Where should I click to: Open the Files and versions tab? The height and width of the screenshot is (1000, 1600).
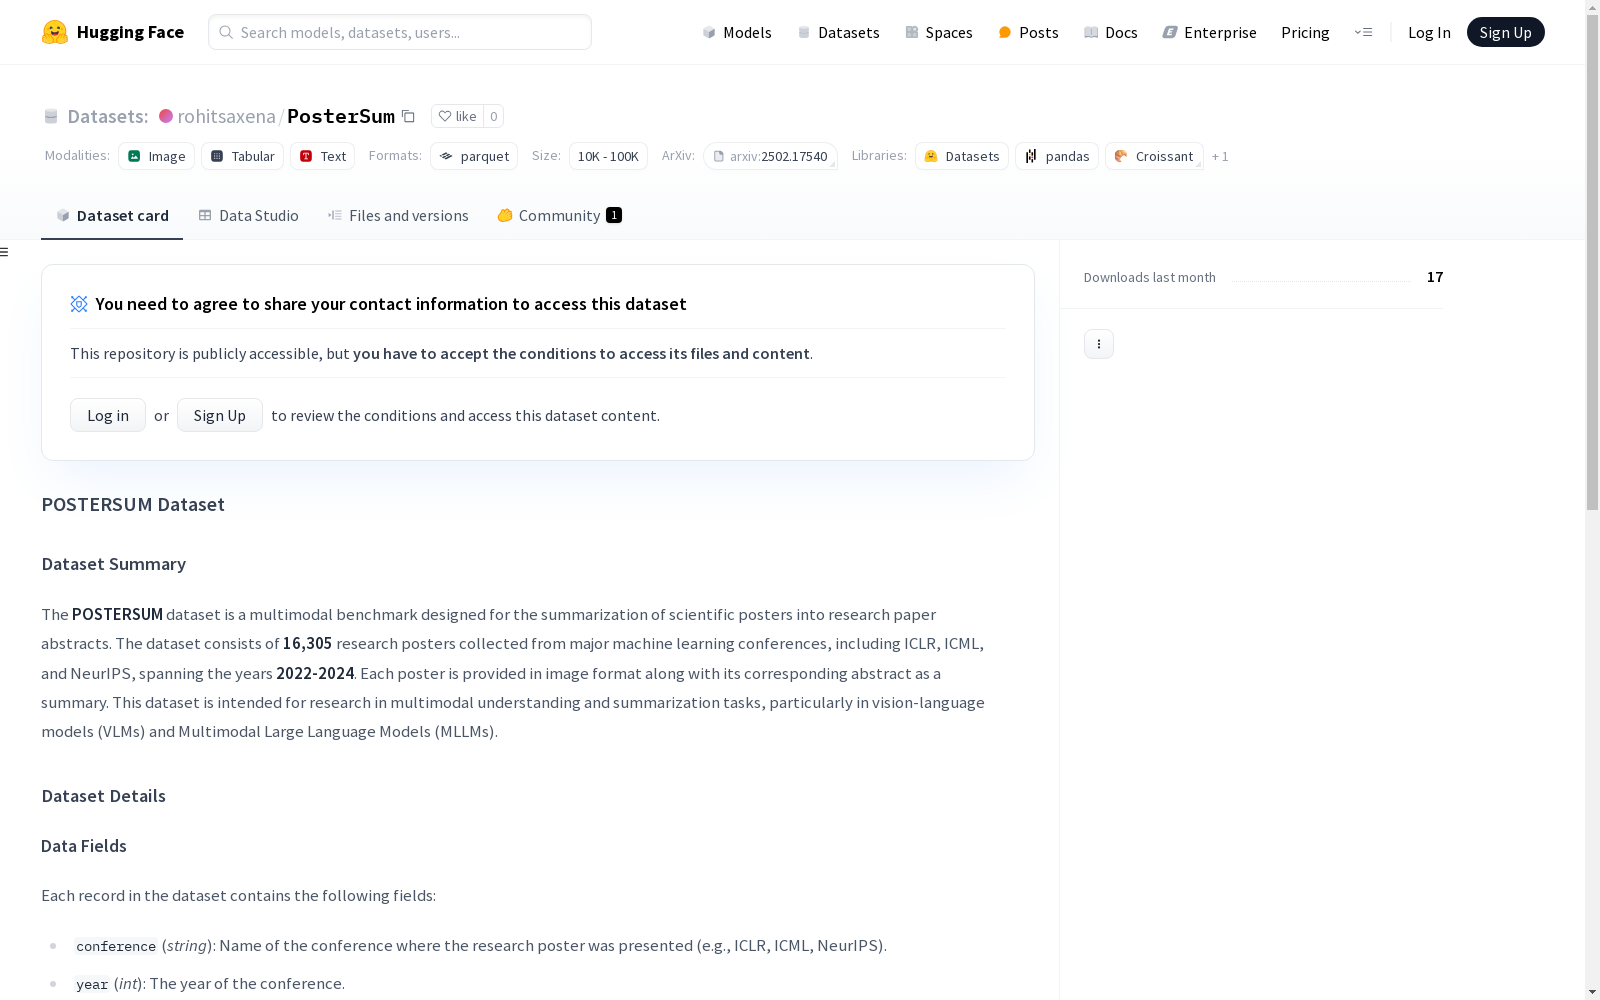coord(398,215)
